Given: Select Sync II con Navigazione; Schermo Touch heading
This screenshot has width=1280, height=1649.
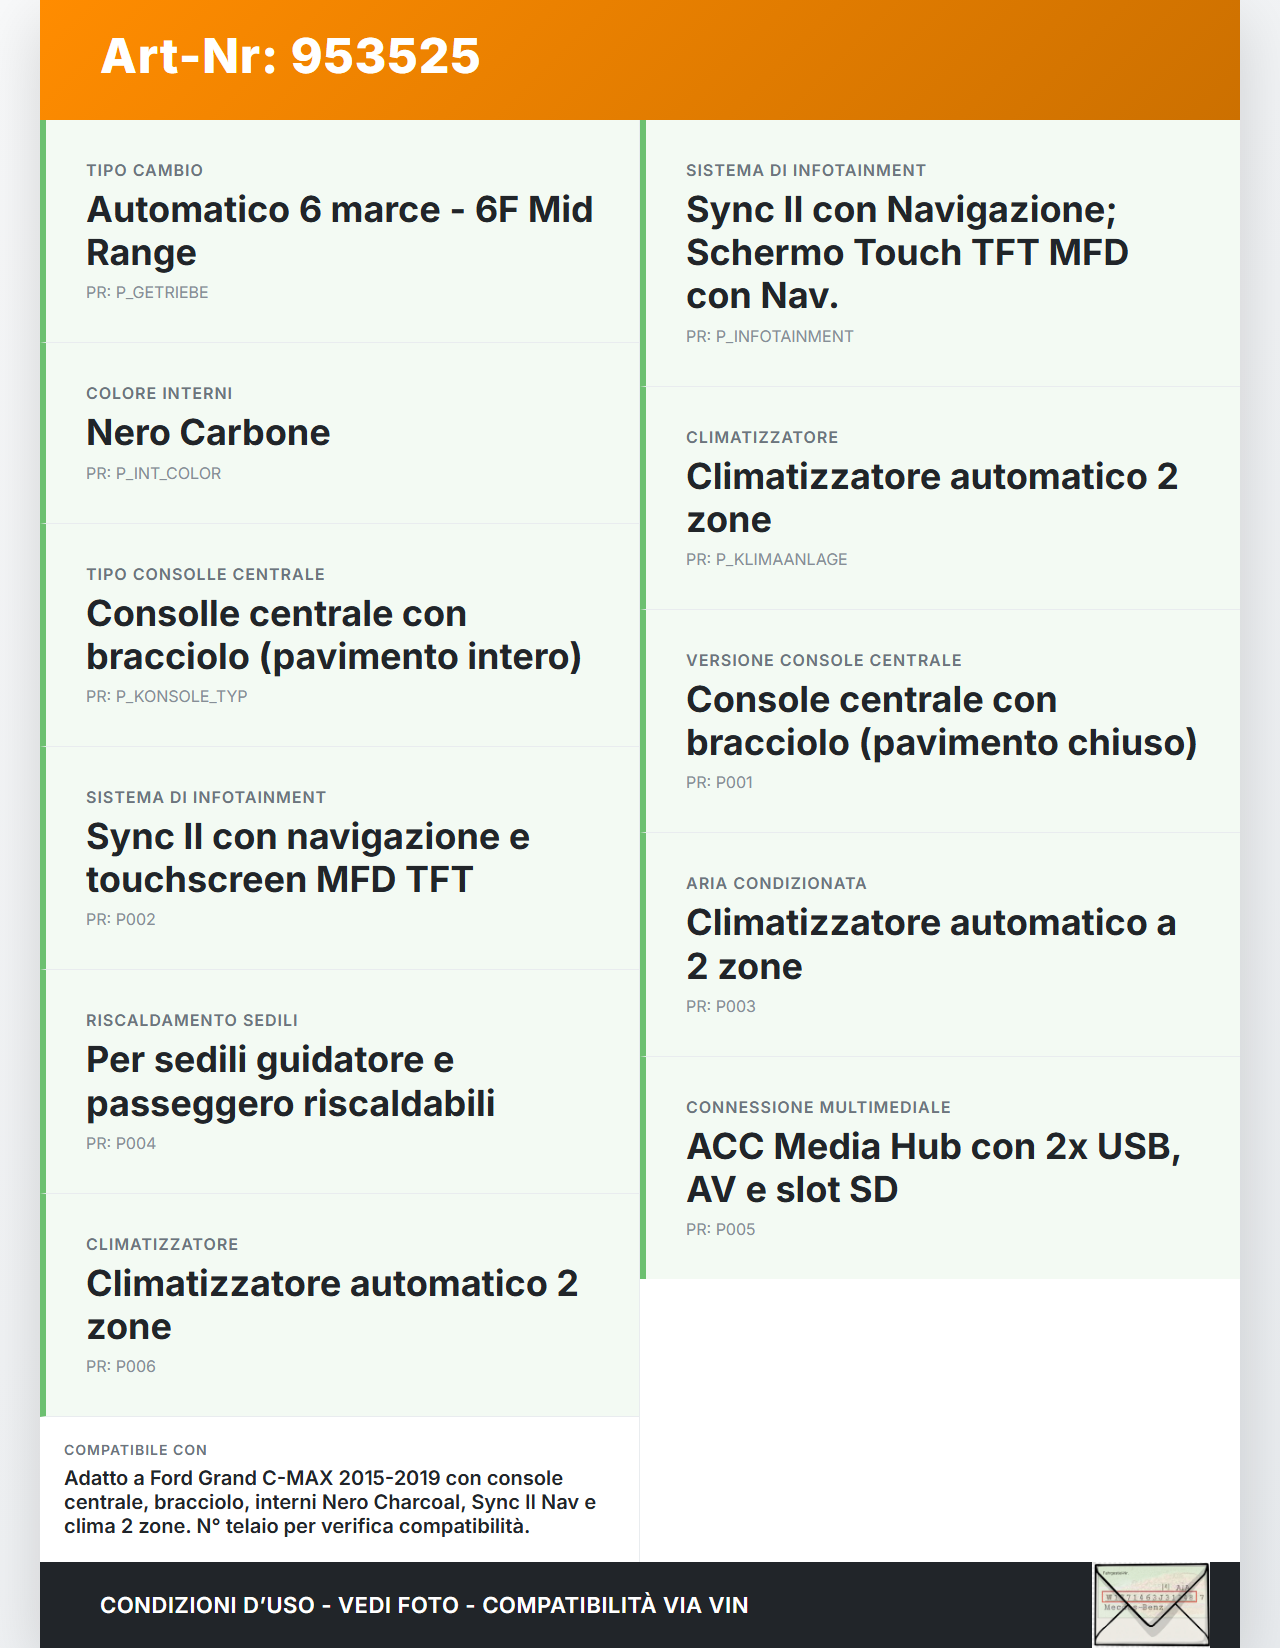Looking at the screenshot, I should click(x=906, y=252).
